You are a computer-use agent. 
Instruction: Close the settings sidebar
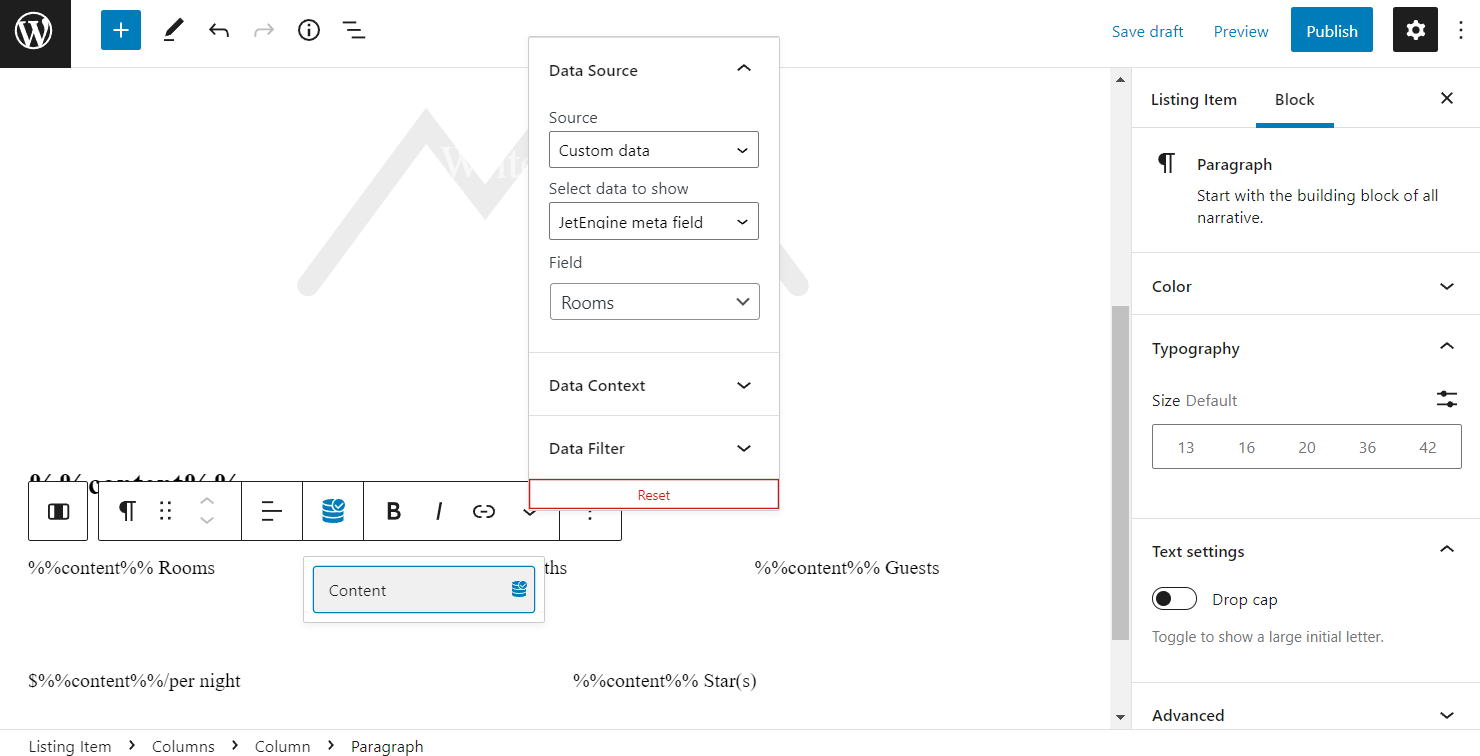pyautogui.click(x=1447, y=98)
